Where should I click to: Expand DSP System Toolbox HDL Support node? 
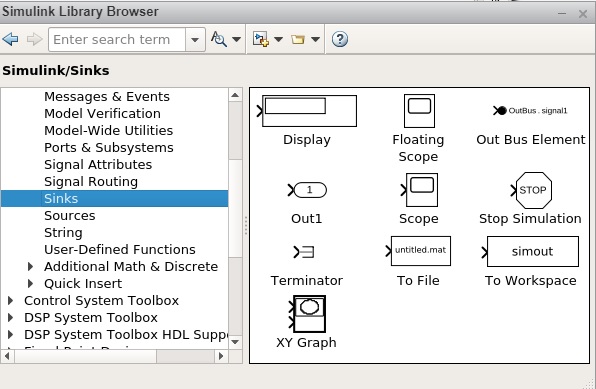click(11, 335)
